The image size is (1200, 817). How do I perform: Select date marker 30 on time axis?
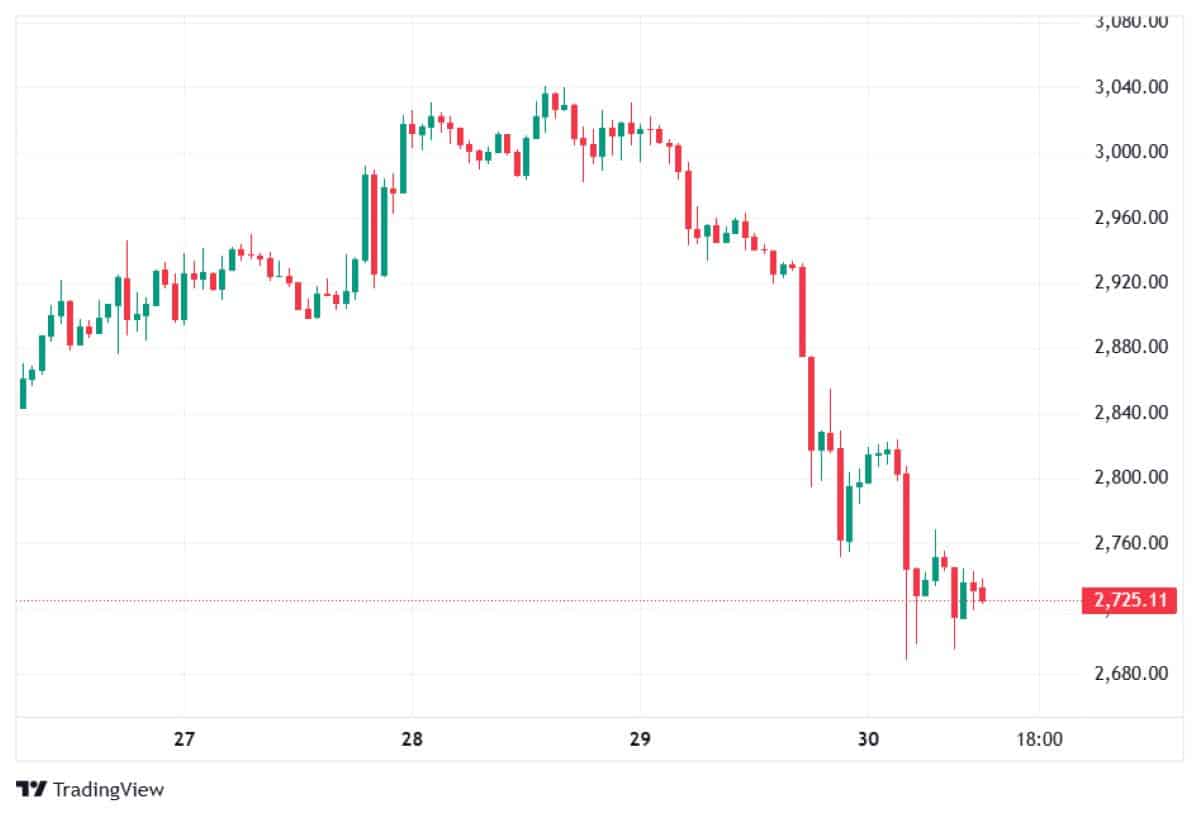[868, 740]
